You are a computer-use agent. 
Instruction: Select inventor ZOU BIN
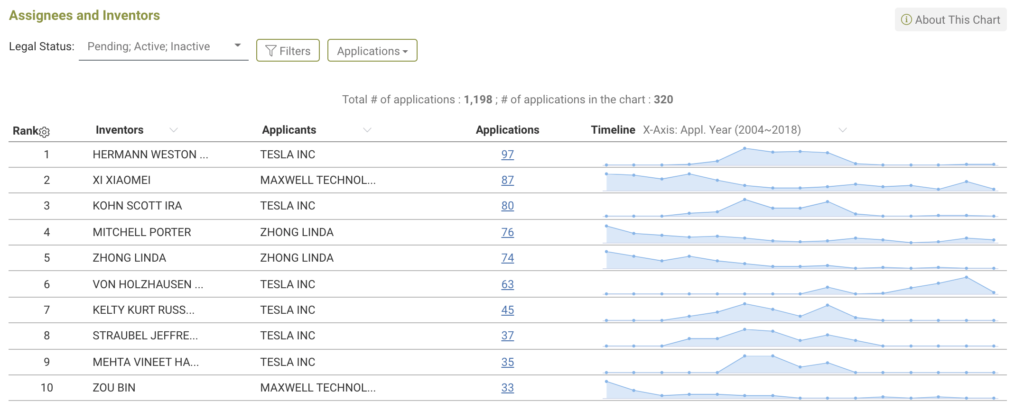pyautogui.click(x=114, y=388)
